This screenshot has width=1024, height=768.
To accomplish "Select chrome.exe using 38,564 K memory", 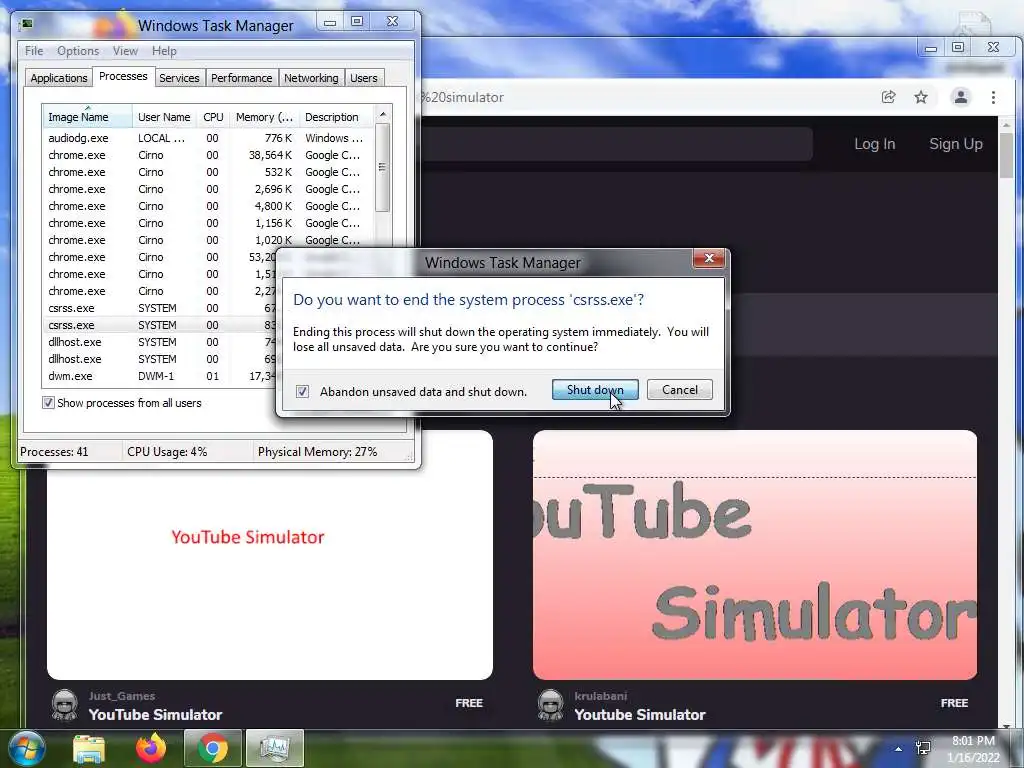I will (x=208, y=155).
